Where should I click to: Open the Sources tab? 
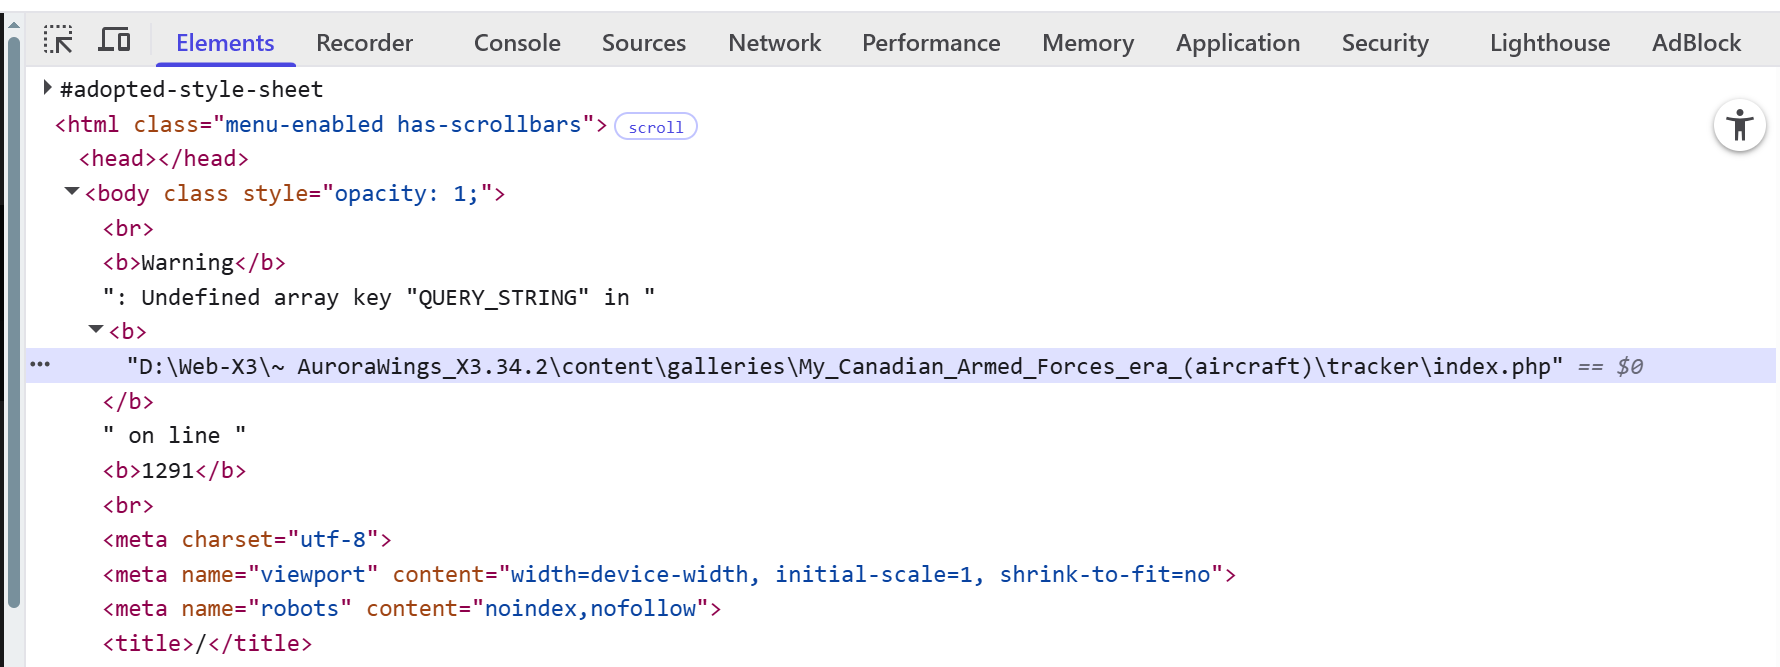(644, 43)
